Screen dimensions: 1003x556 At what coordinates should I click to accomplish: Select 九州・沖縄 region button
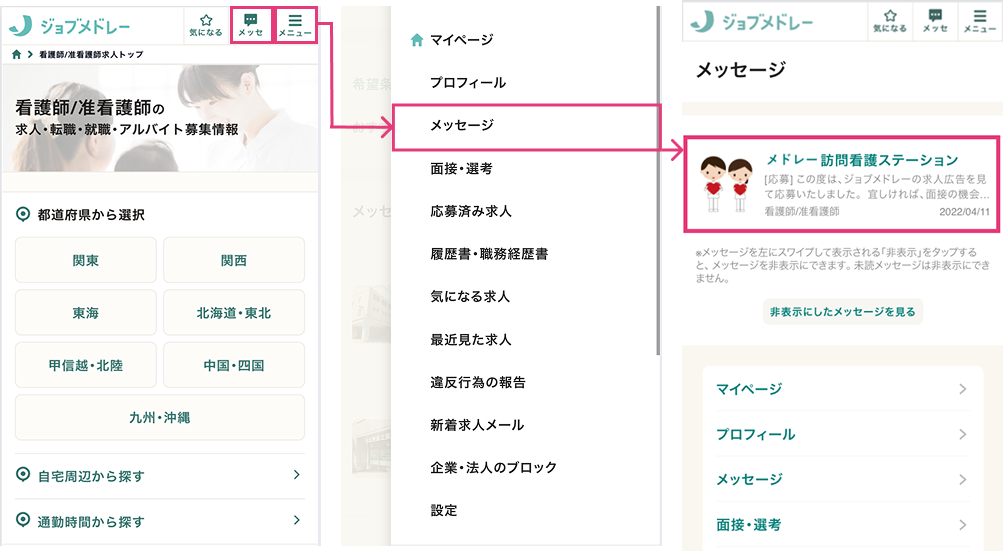click(160, 417)
